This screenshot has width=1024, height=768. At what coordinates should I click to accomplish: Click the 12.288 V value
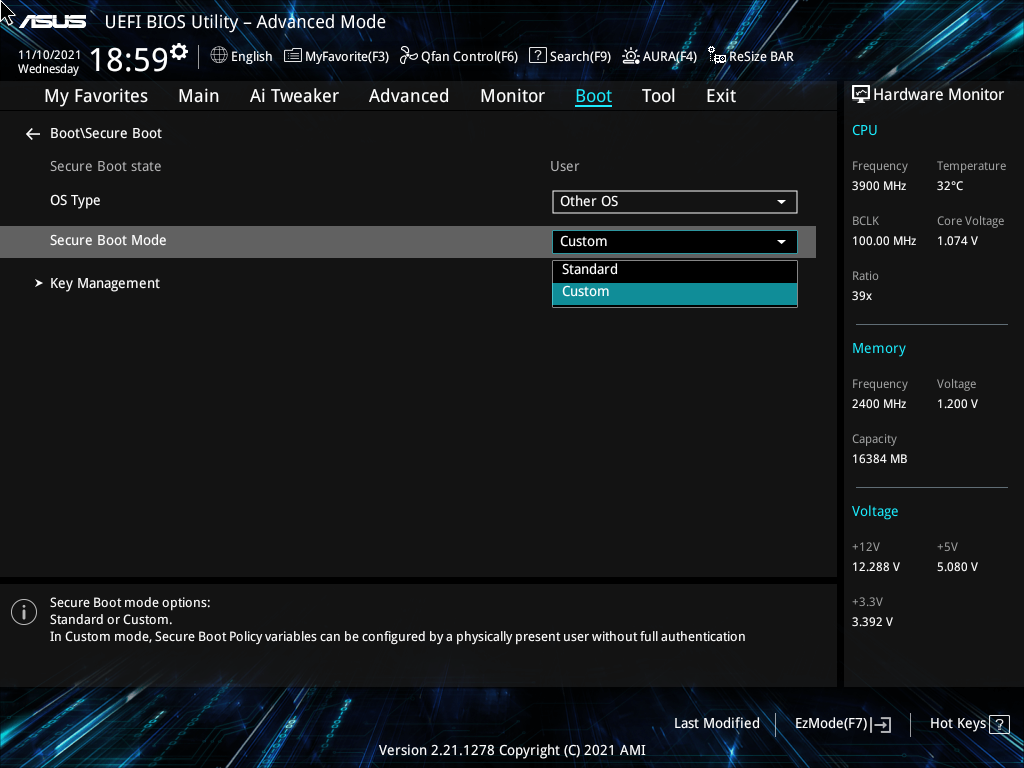tap(875, 567)
